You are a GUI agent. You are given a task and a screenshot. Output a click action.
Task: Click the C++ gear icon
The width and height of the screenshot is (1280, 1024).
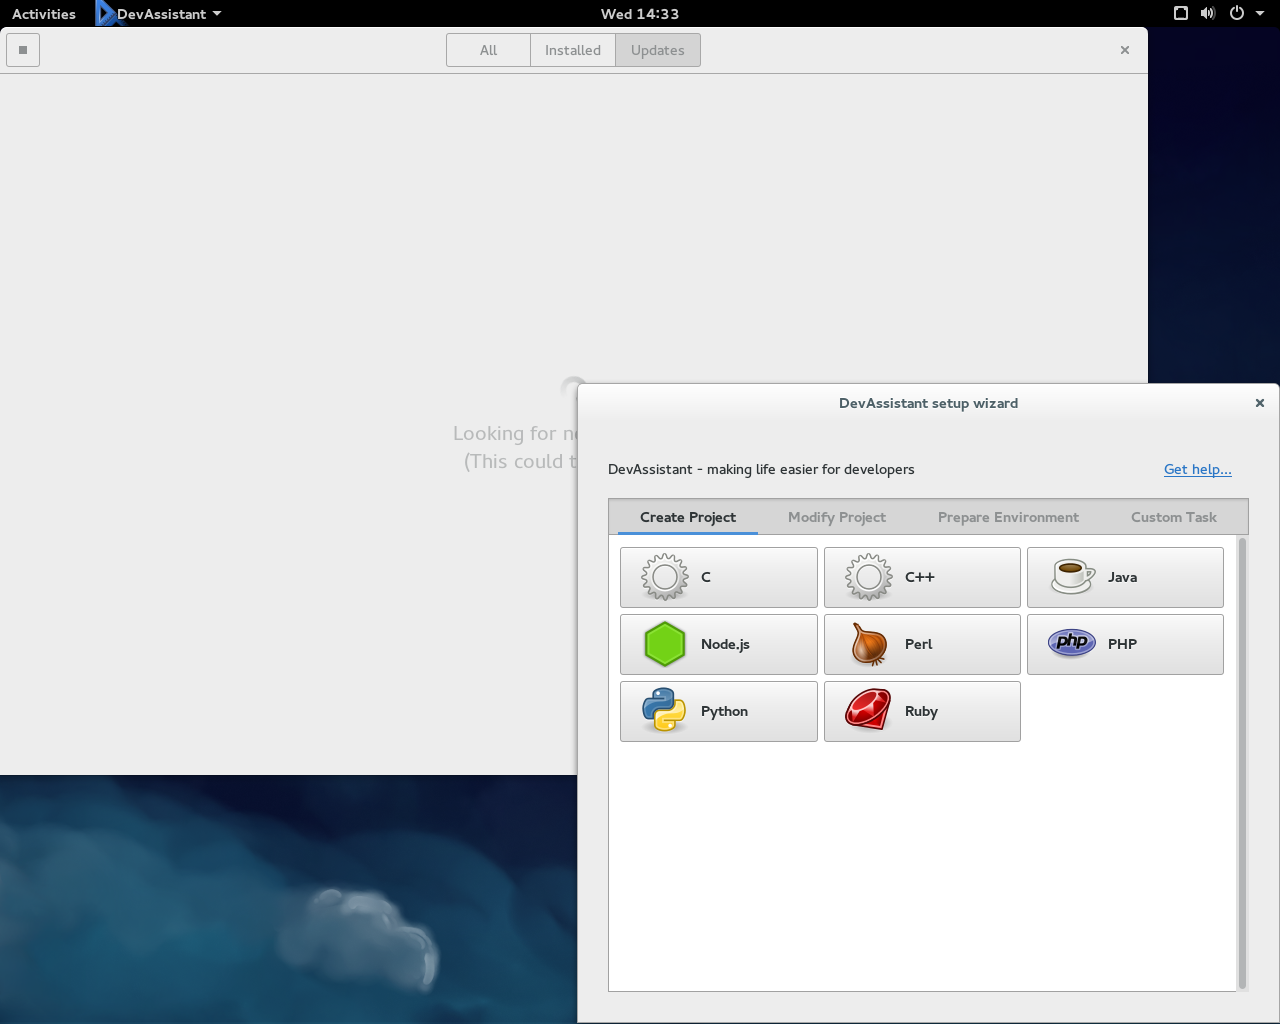(x=869, y=577)
